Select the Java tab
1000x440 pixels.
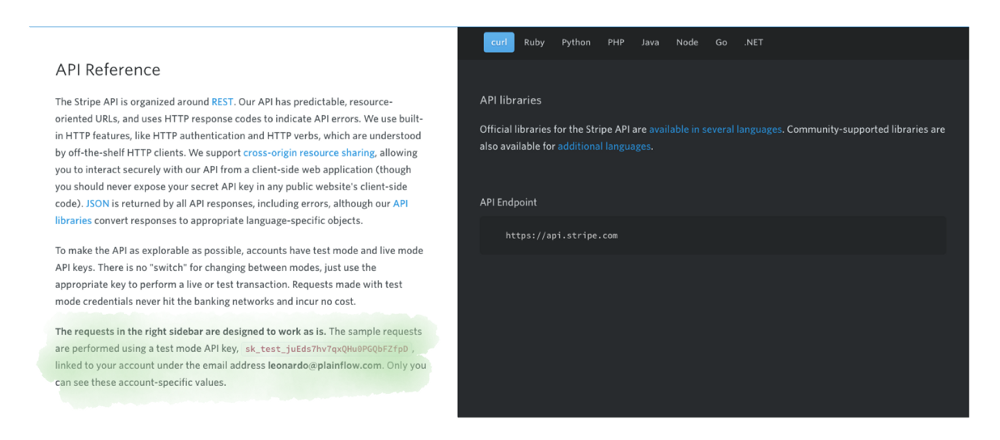coord(651,43)
